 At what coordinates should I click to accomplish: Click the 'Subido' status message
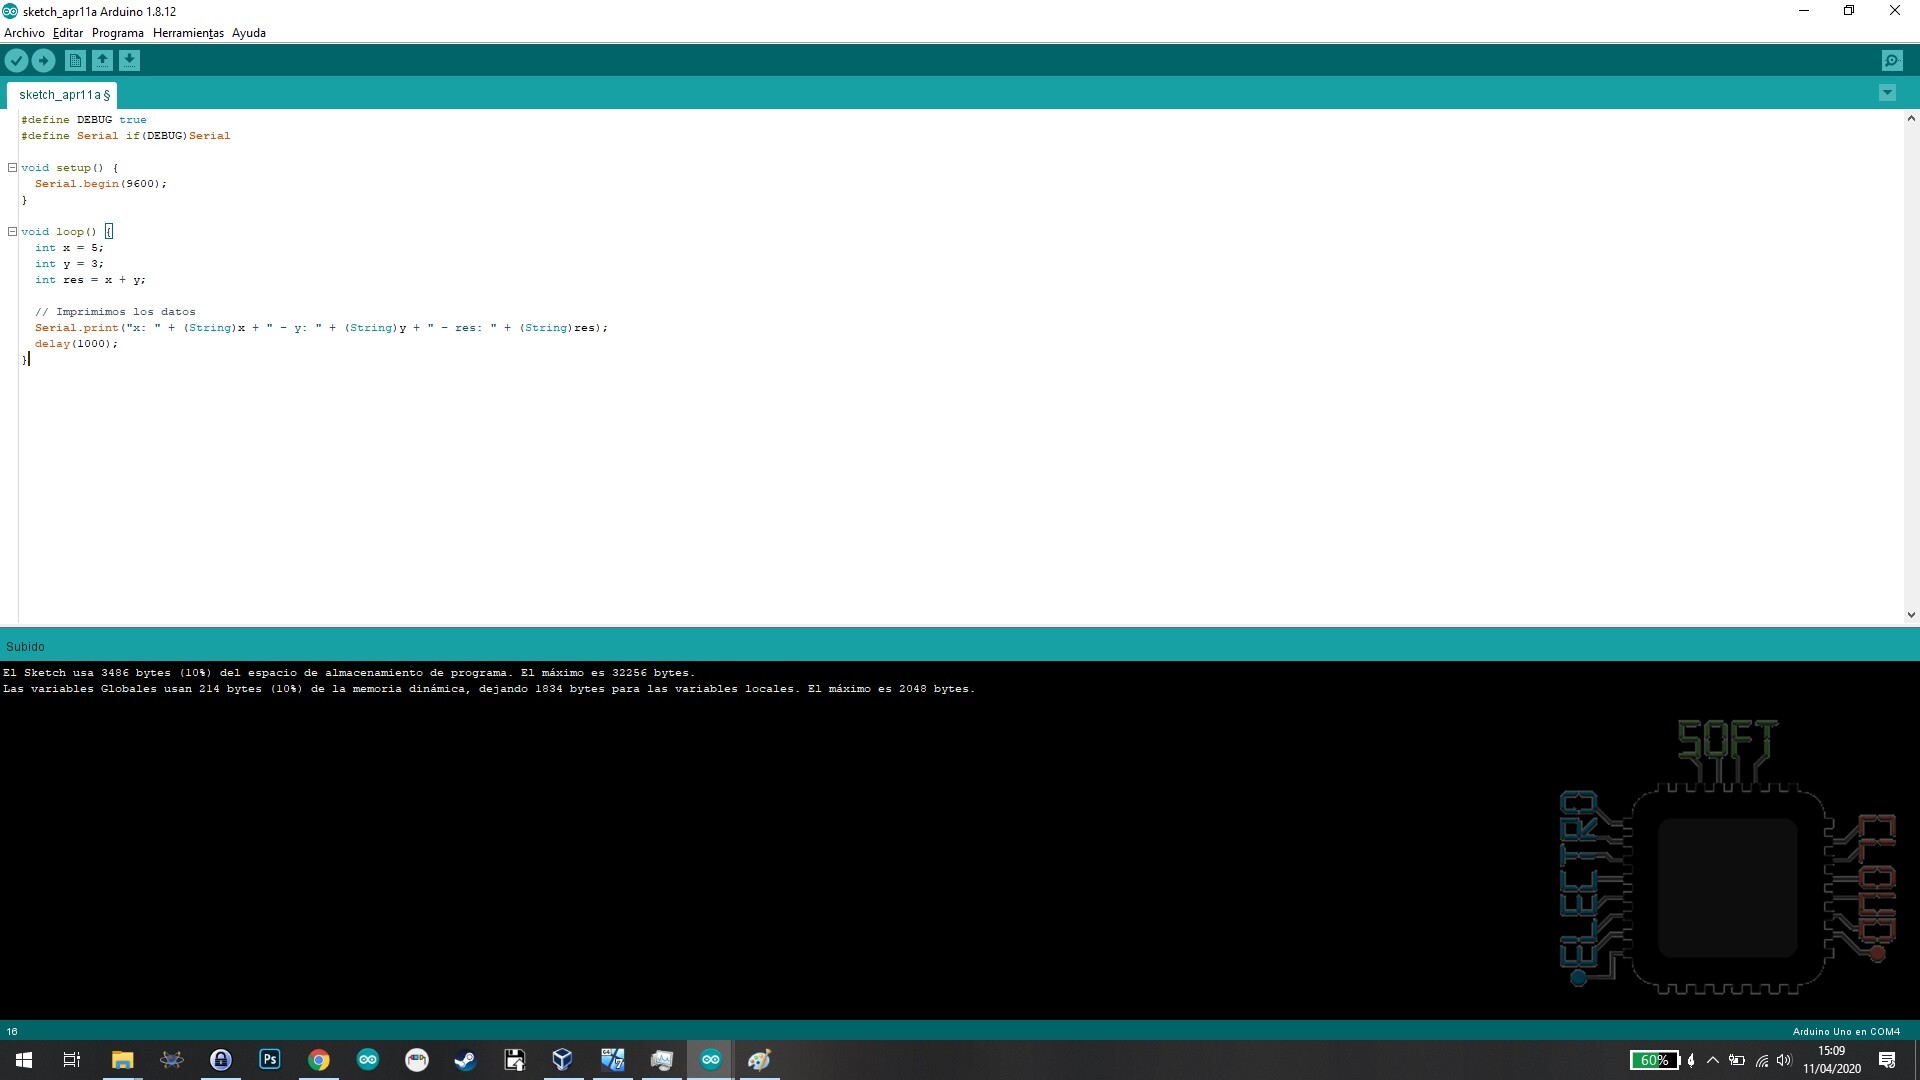(x=25, y=647)
